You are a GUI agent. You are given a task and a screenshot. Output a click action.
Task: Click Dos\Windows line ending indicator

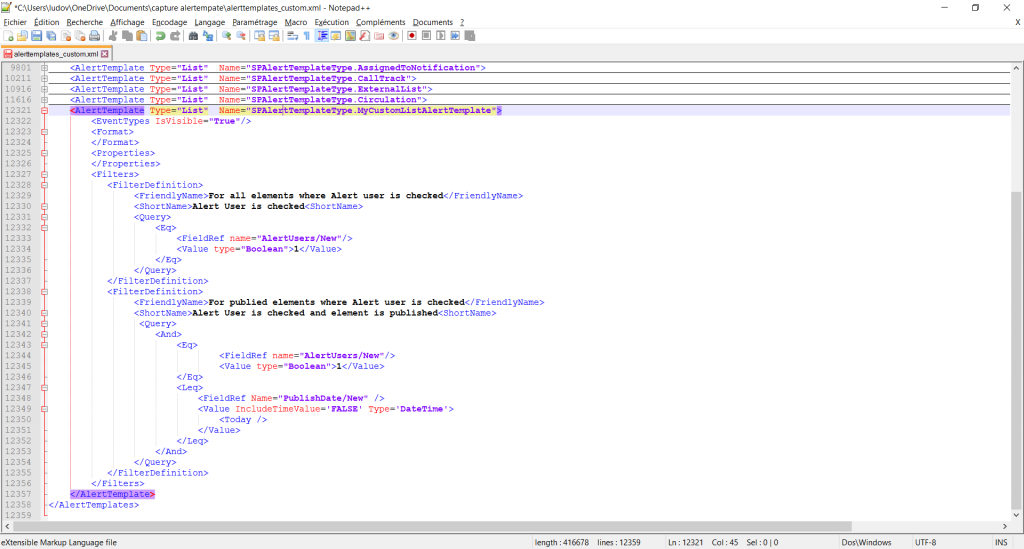point(866,542)
